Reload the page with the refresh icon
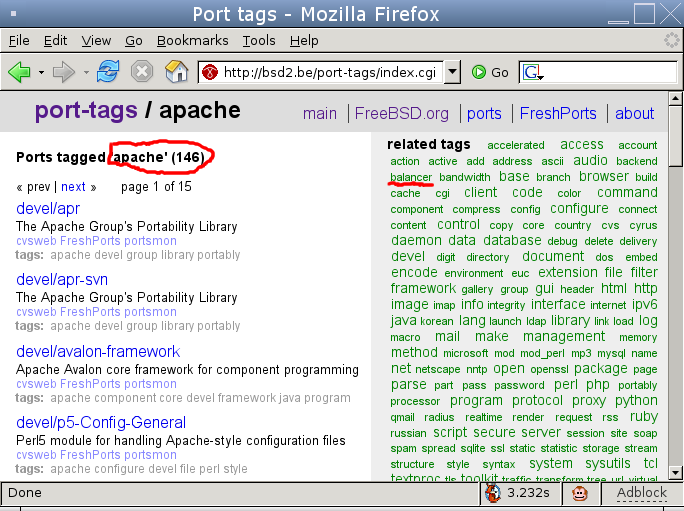Image resolution: width=684 pixels, height=511 pixels. [108, 72]
